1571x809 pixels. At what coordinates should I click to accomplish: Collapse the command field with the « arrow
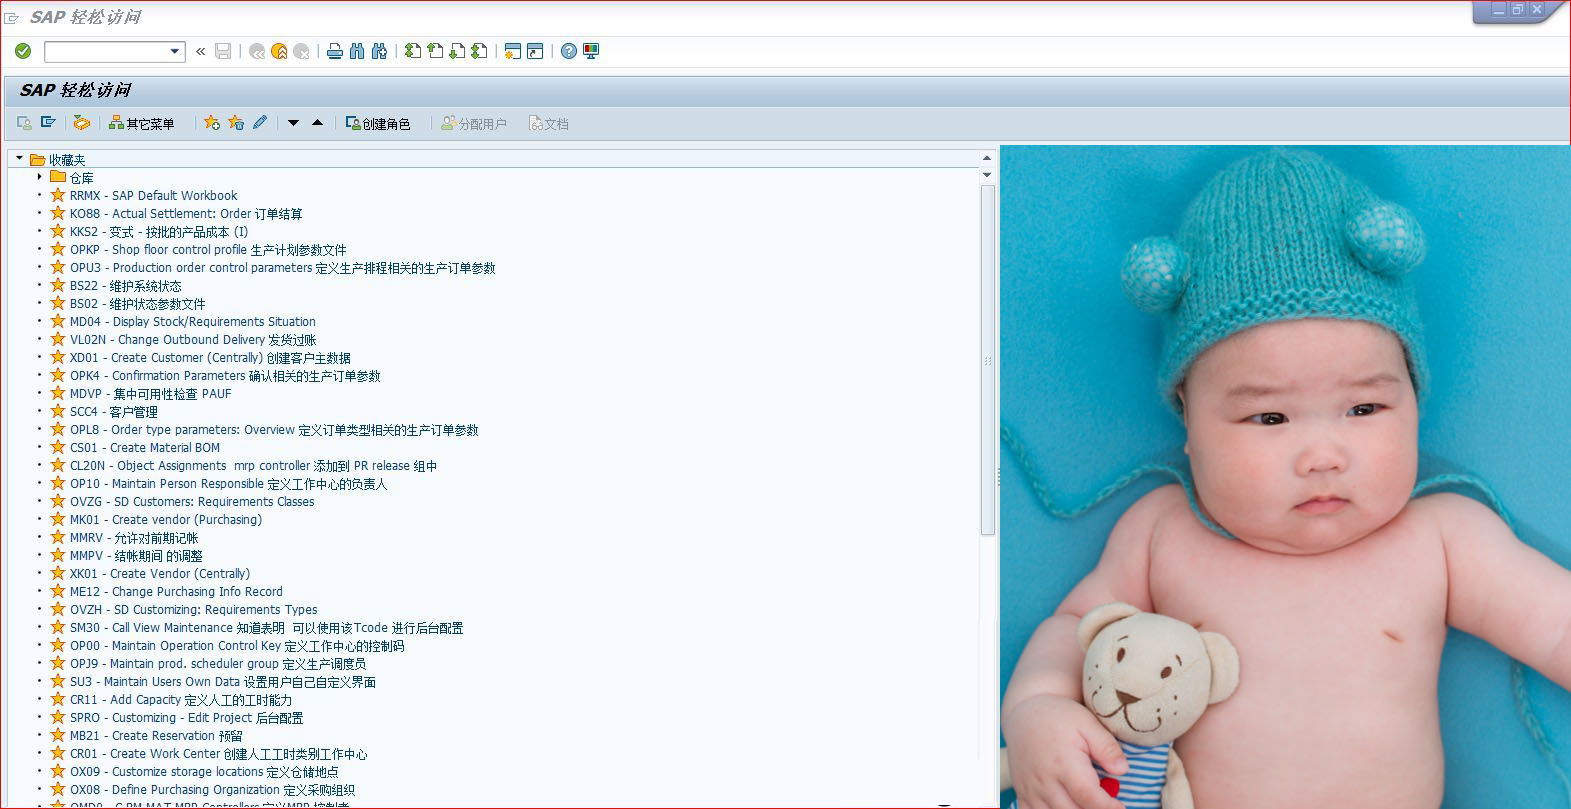click(x=201, y=51)
